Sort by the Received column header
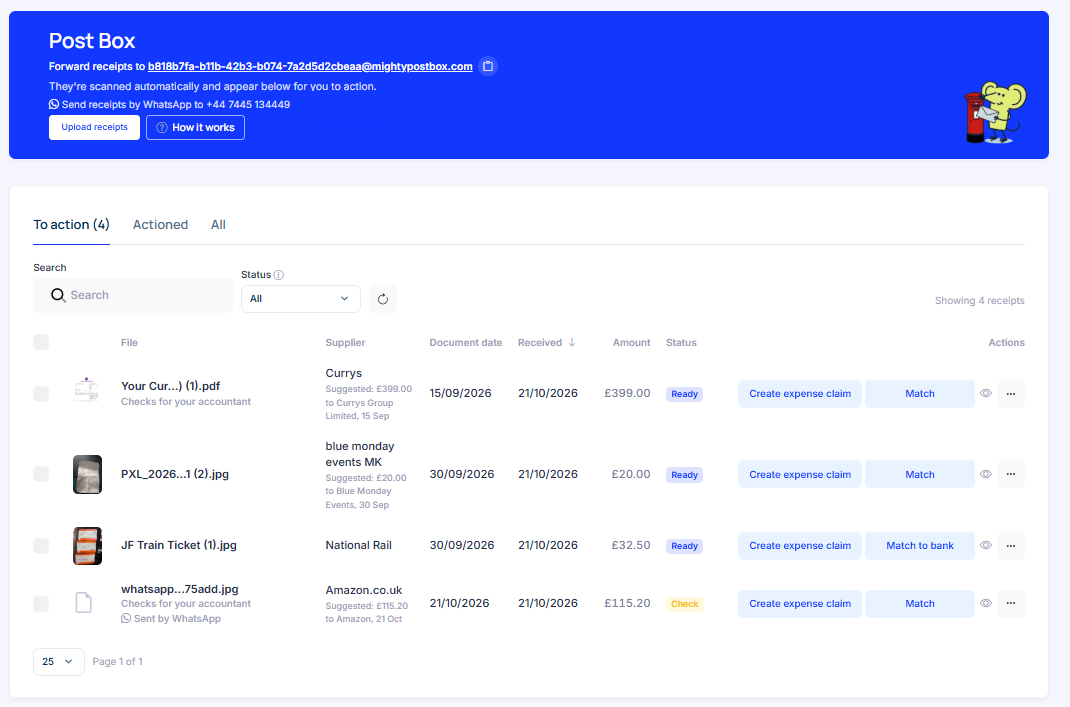 540,343
